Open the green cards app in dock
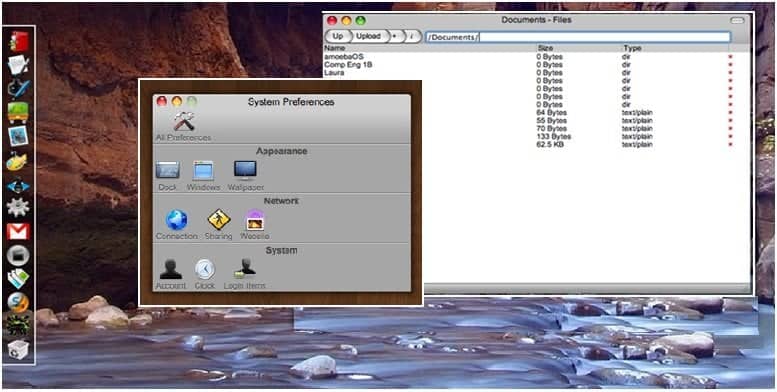Screen dimensions: 777x392 point(18,279)
